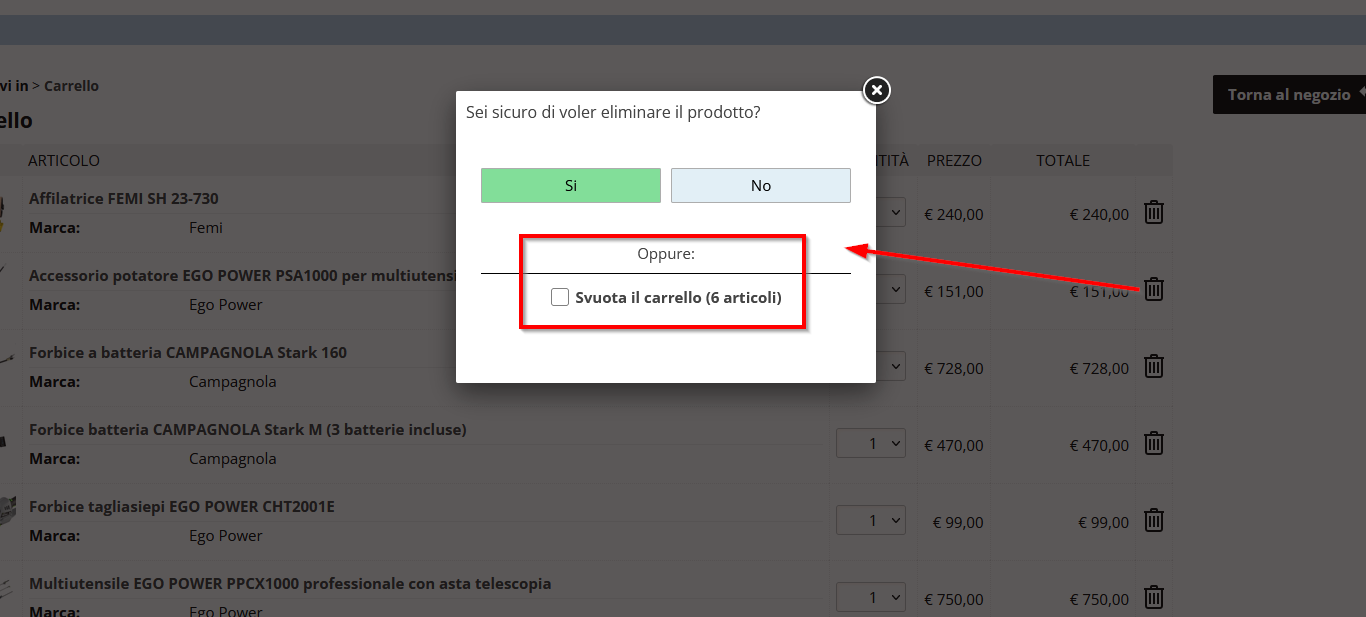The width and height of the screenshot is (1366, 617).
Task: Click trash icon for Multiutensile PPCX1000
Action: [1154, 597]
